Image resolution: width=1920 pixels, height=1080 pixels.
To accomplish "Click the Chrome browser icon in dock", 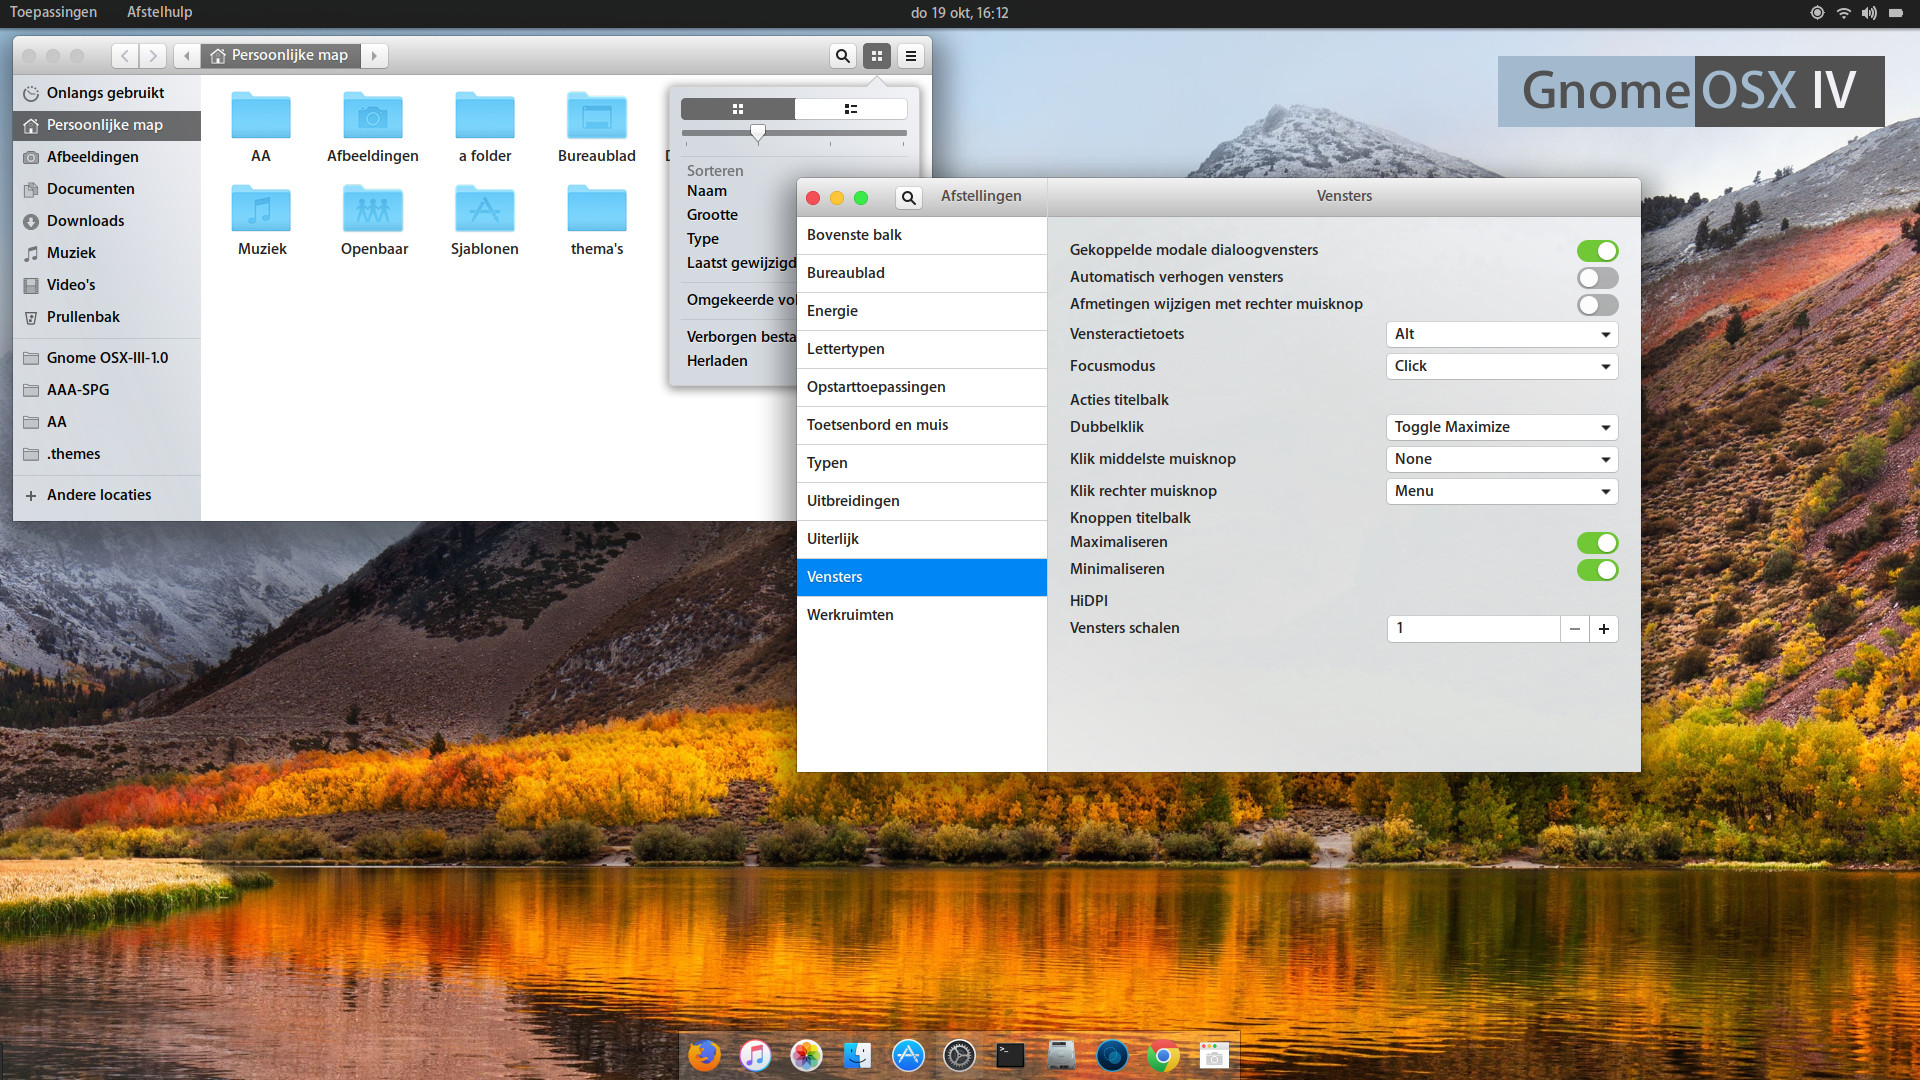I will coord(1163,1056).
